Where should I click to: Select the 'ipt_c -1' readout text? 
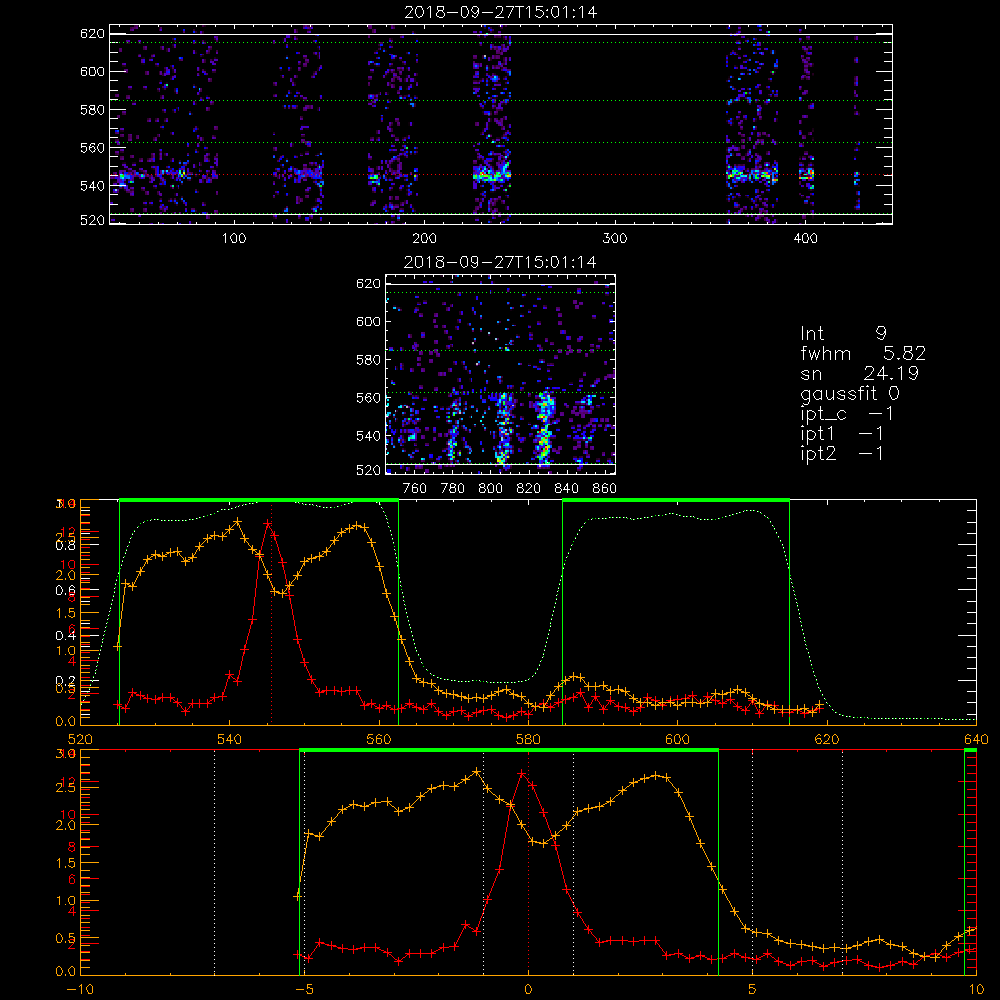click(x=847, y=414)
